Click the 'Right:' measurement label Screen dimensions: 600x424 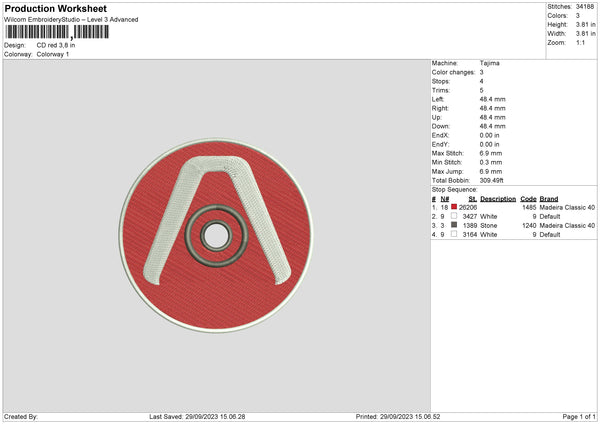pyautogui.click(x=440, y=108)
